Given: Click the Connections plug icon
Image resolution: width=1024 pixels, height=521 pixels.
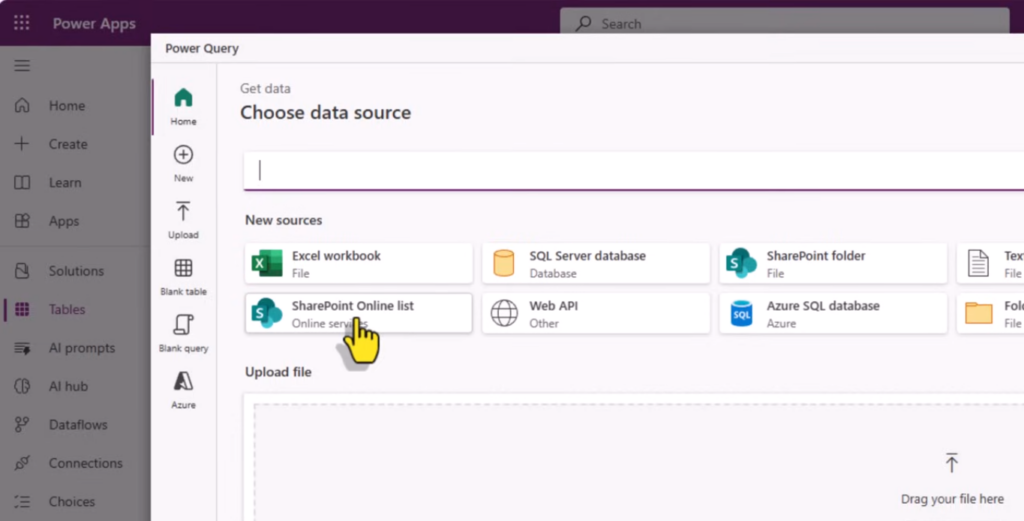Looking at the screenshot, I should [x=22, y=463].
